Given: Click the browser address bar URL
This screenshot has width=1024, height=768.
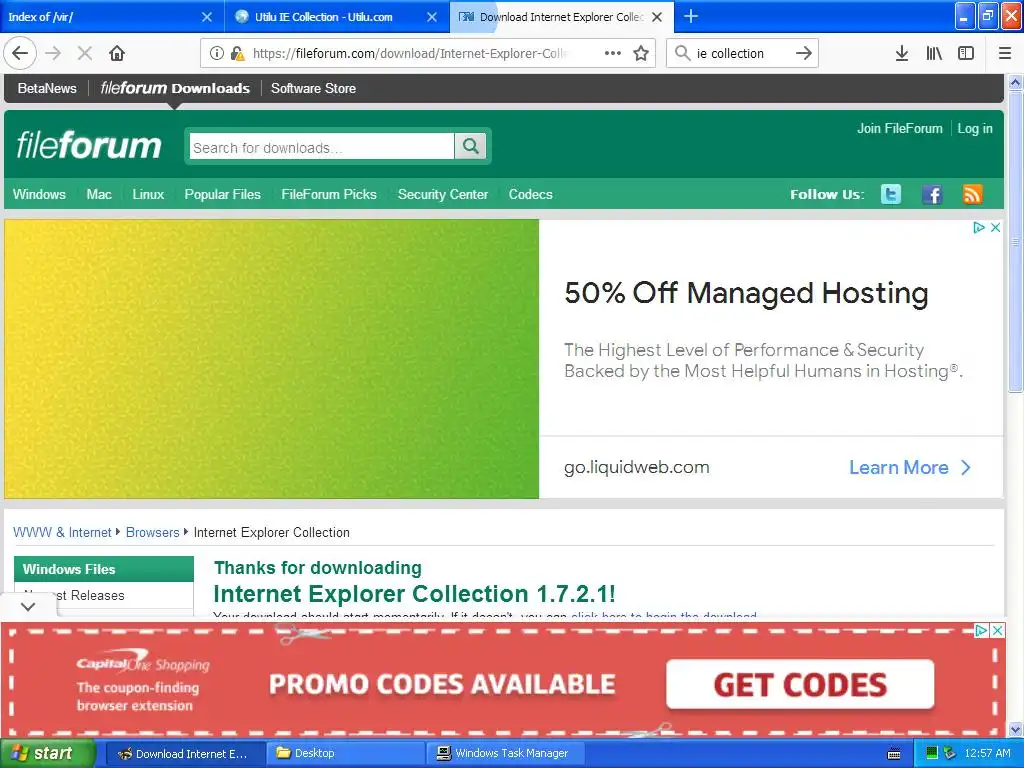Looking at the screenshot, I should (409, 54).
